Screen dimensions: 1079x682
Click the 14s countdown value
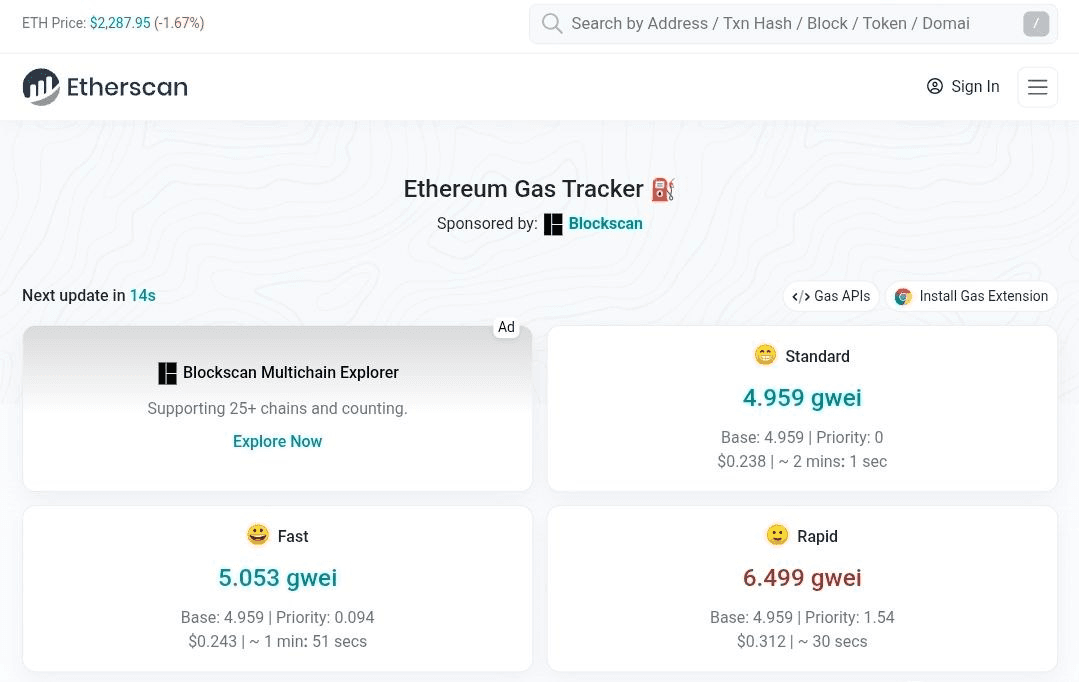[142, 295]
